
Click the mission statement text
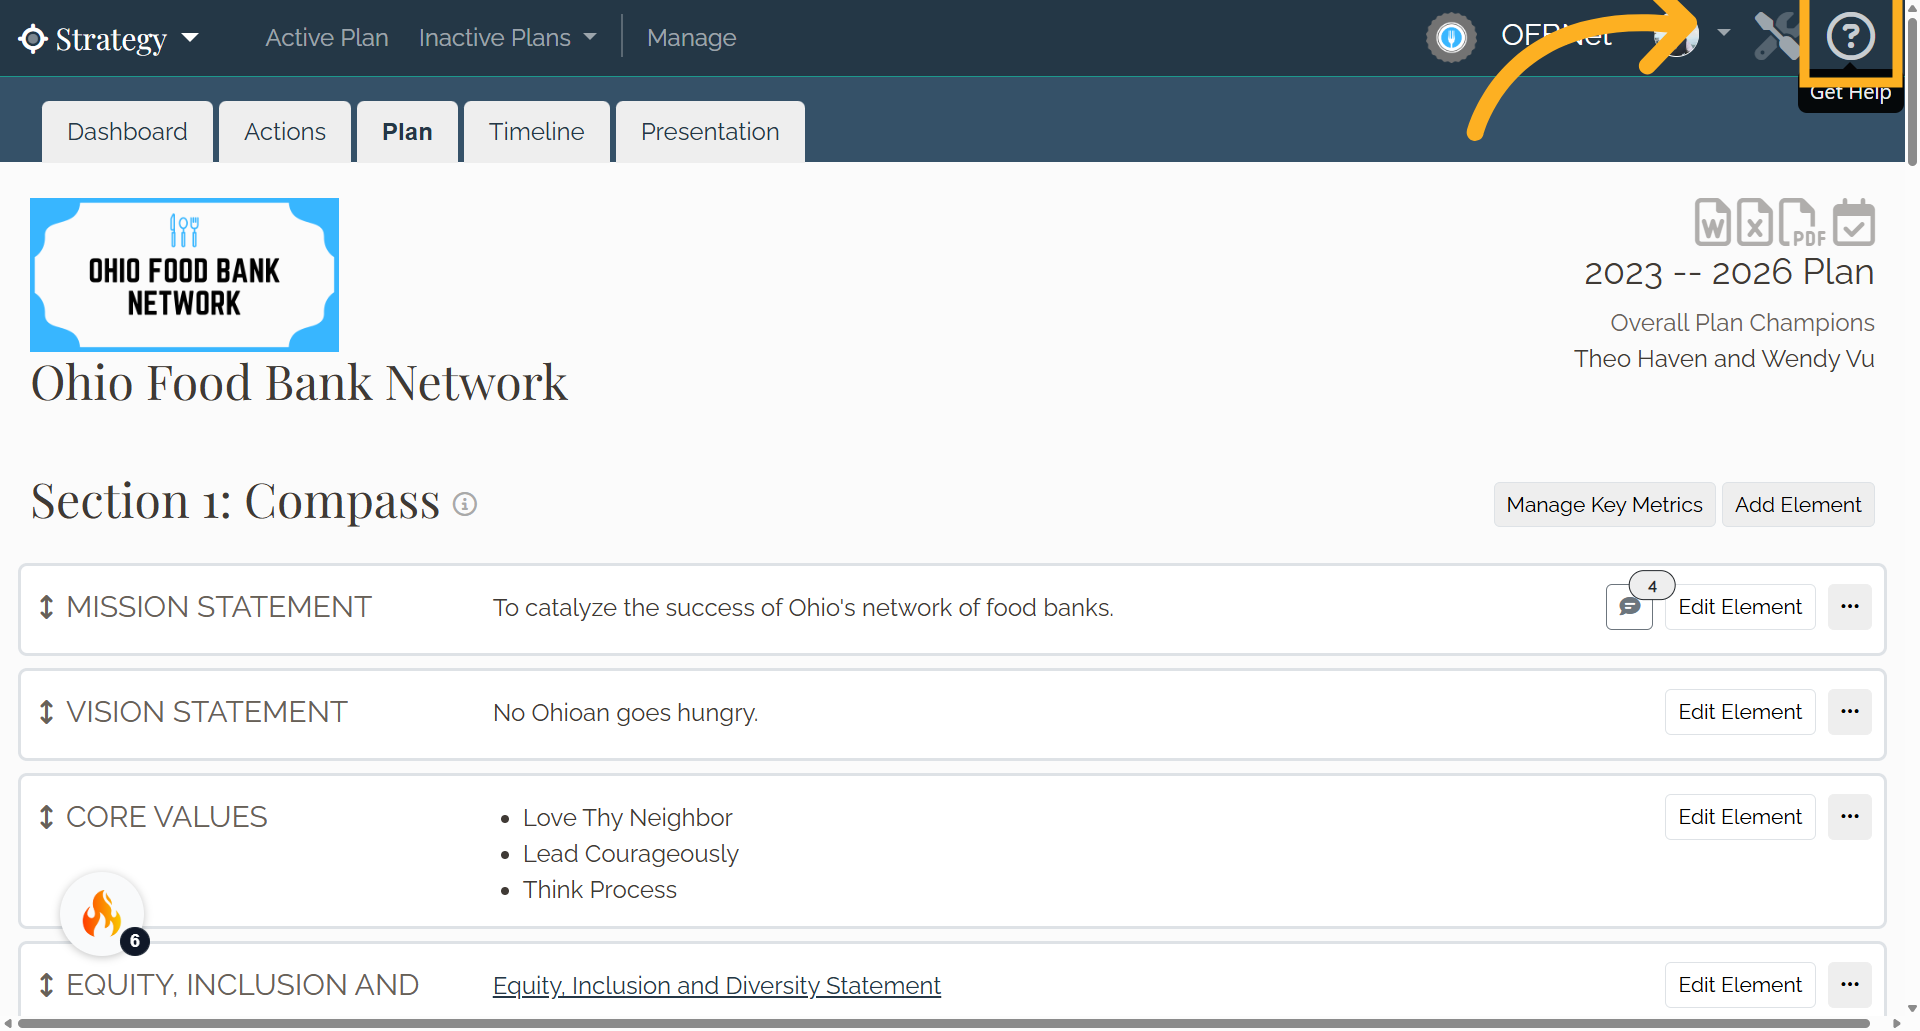(x=803, y=608)
